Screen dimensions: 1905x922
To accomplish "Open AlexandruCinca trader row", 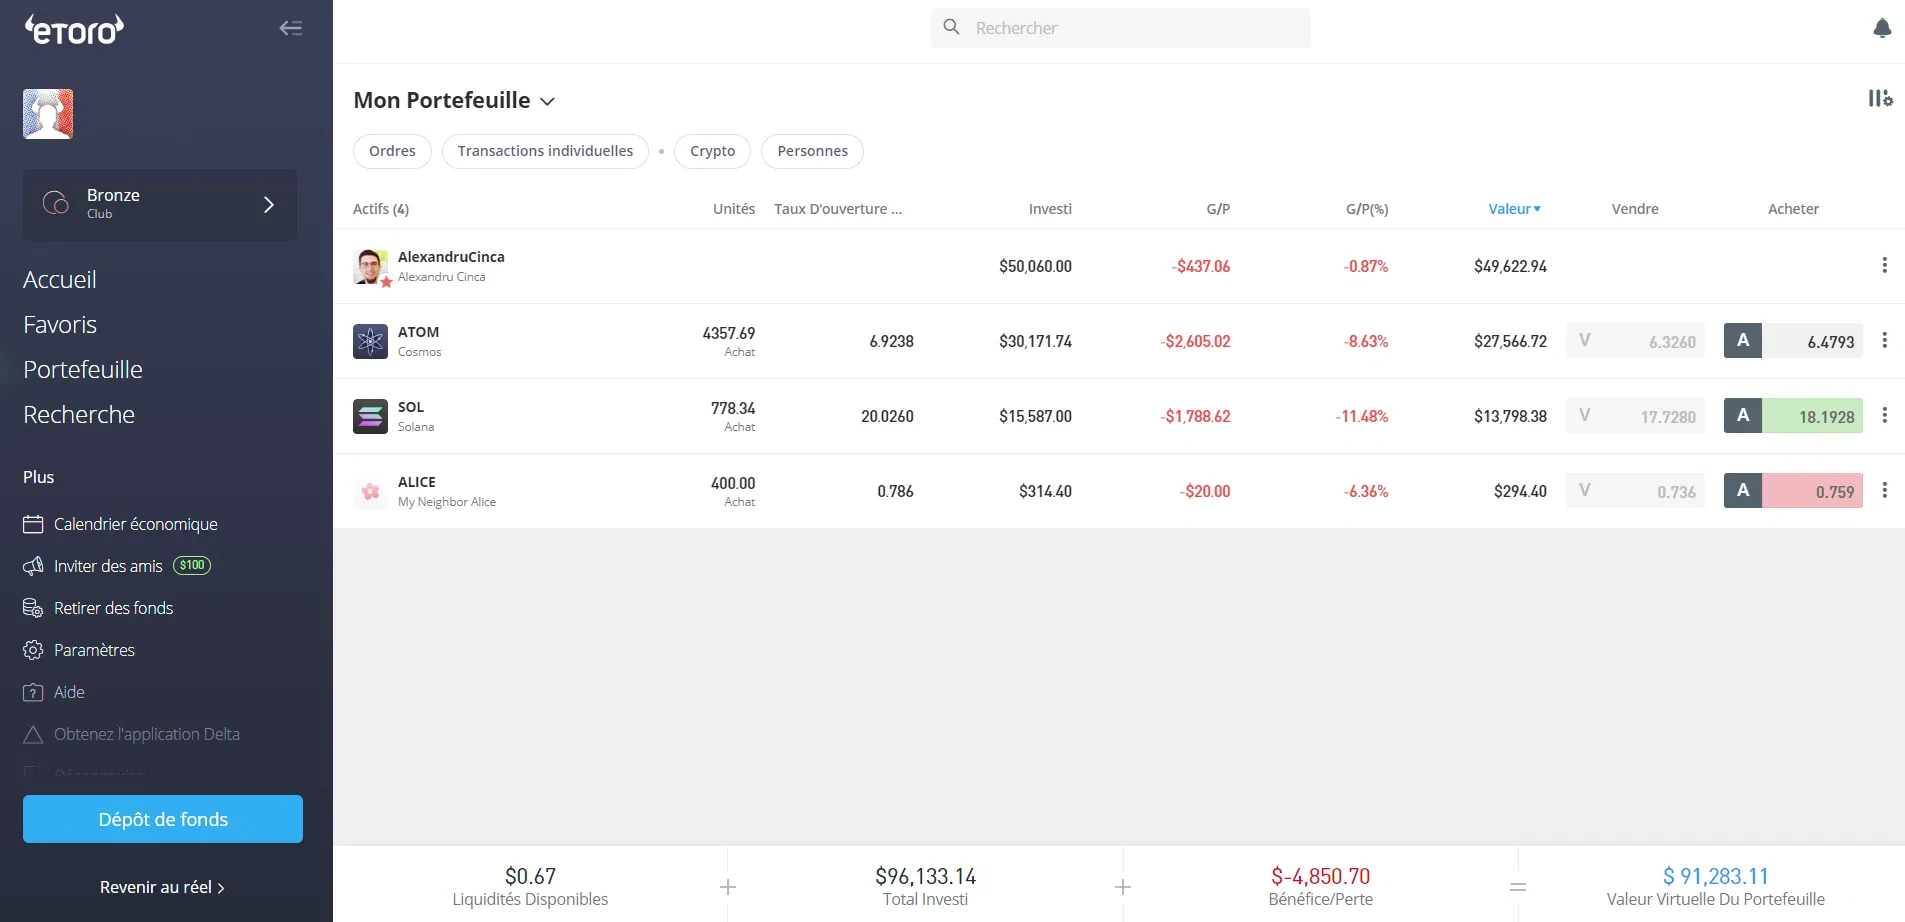I will coord(1118,266).
